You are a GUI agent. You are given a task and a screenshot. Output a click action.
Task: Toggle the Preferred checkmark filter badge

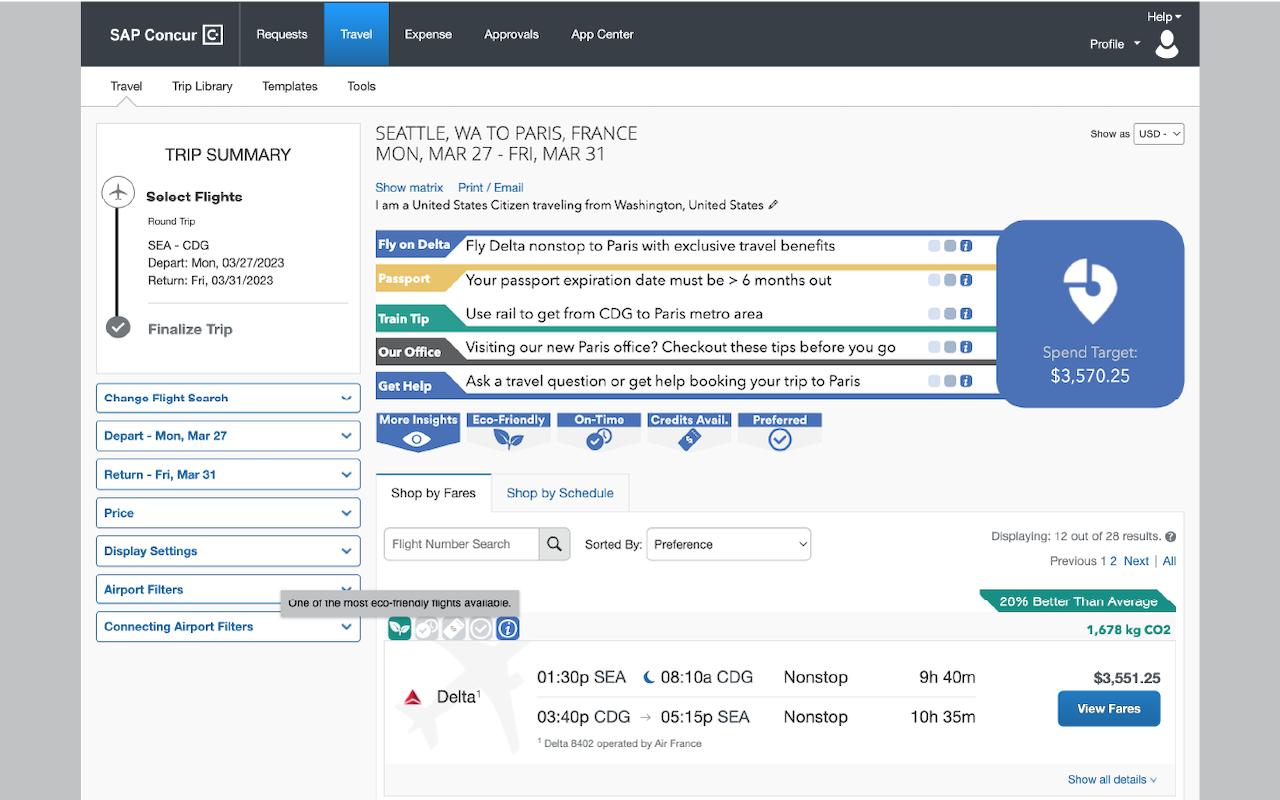point(780,431)
